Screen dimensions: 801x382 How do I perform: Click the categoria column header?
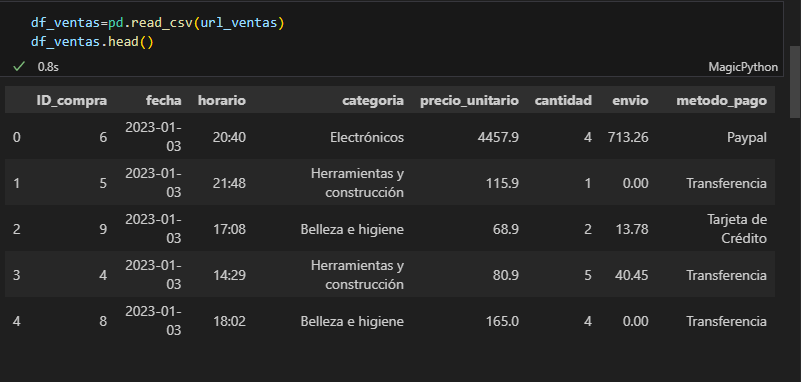pyautogui.click(x=373, y=101)
